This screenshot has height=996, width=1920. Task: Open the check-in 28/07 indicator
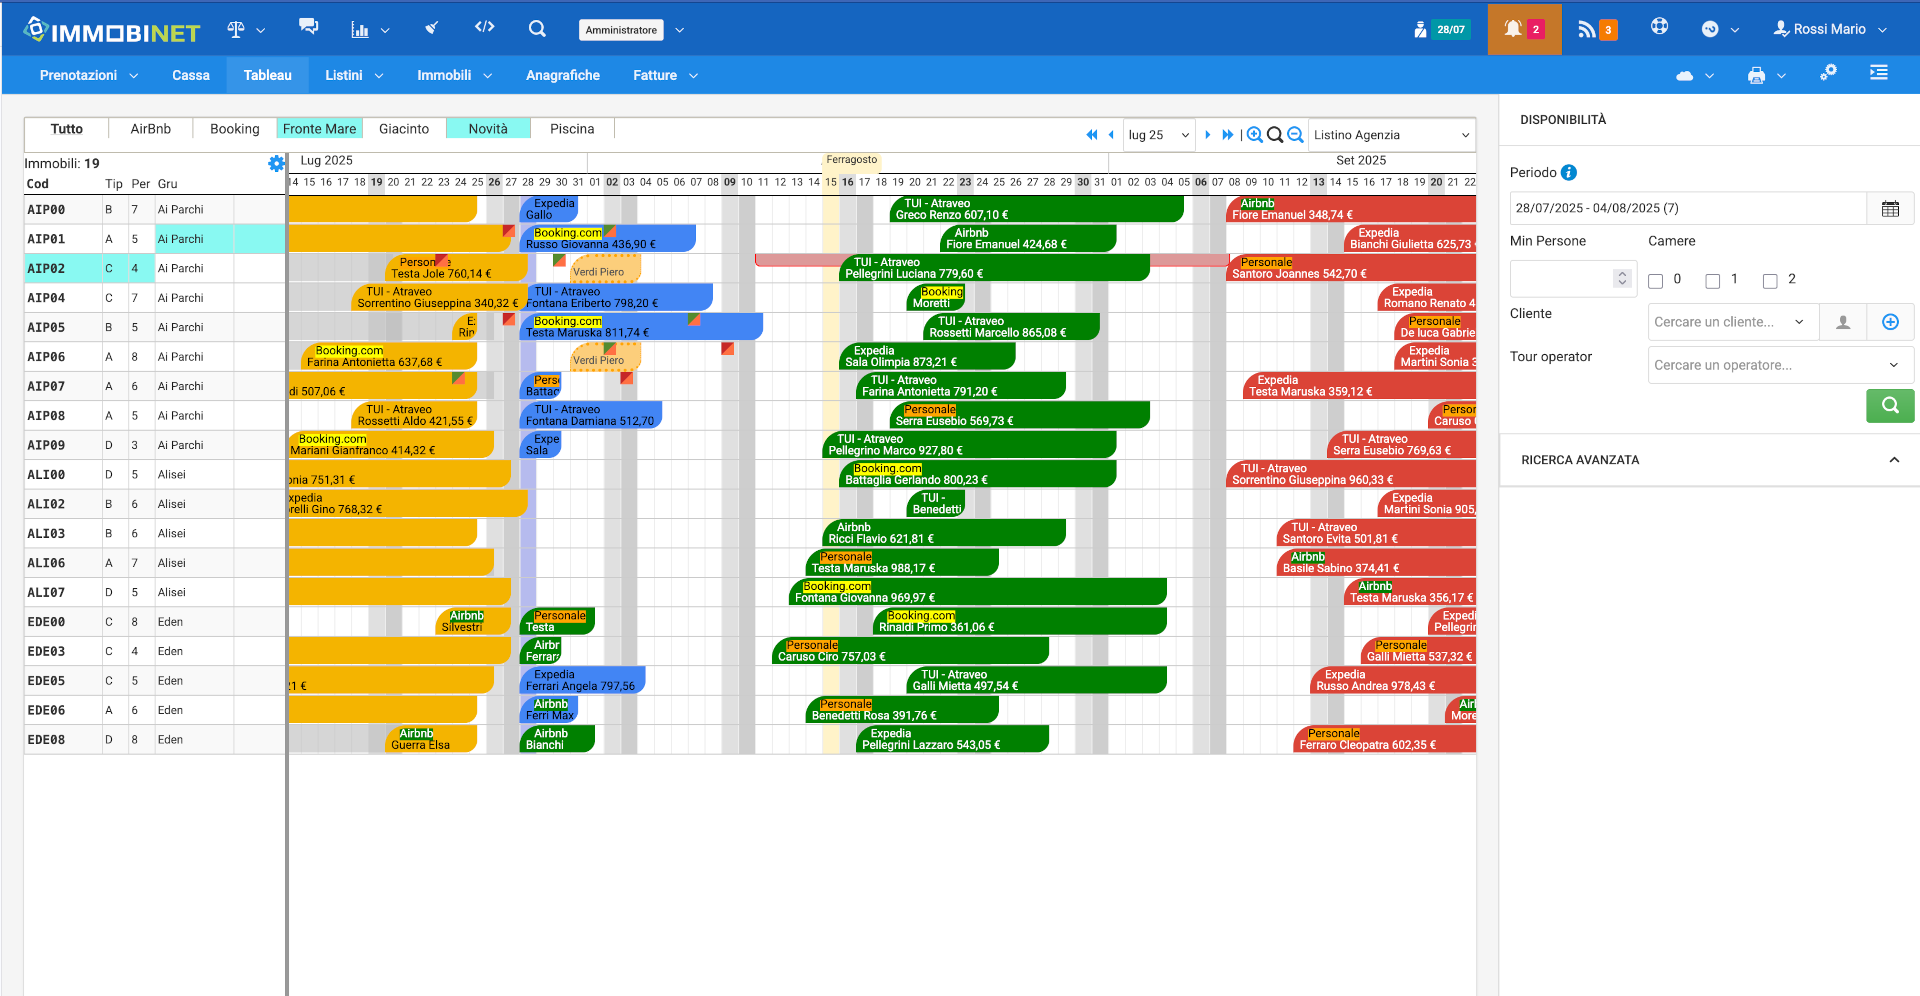tap(1441, 29)
